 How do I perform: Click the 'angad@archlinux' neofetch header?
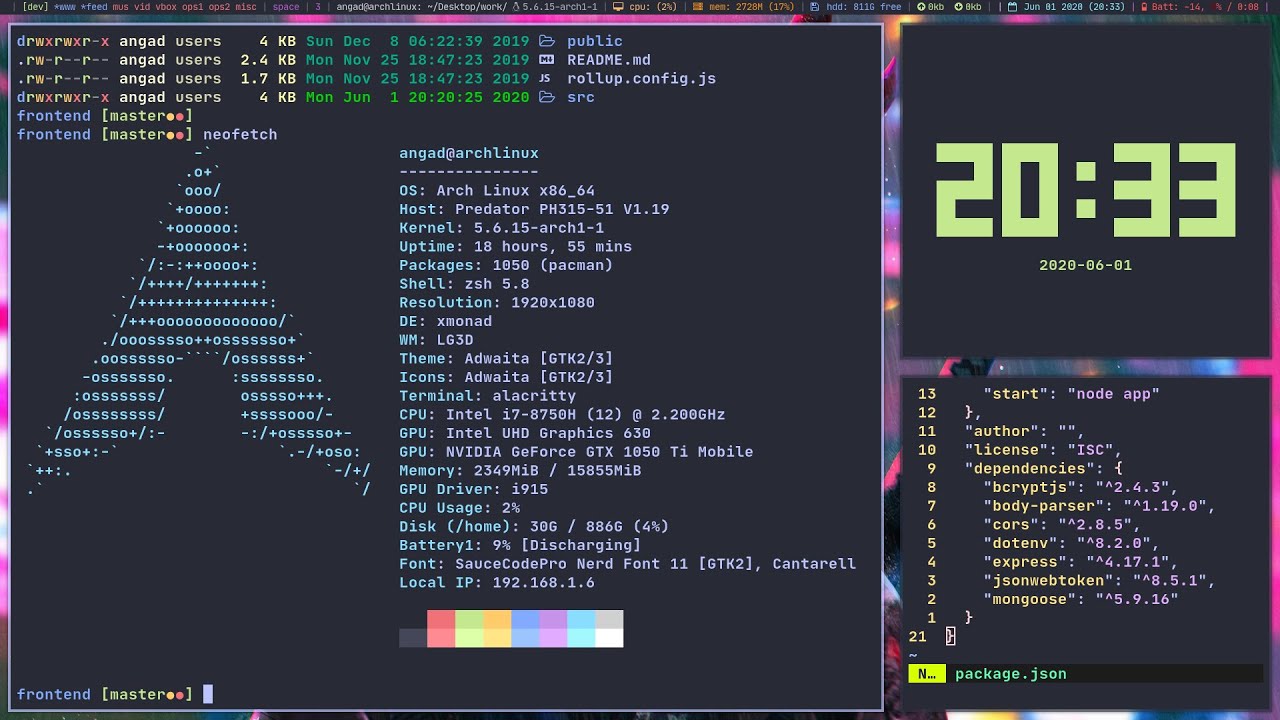click(x=469, y=153)
